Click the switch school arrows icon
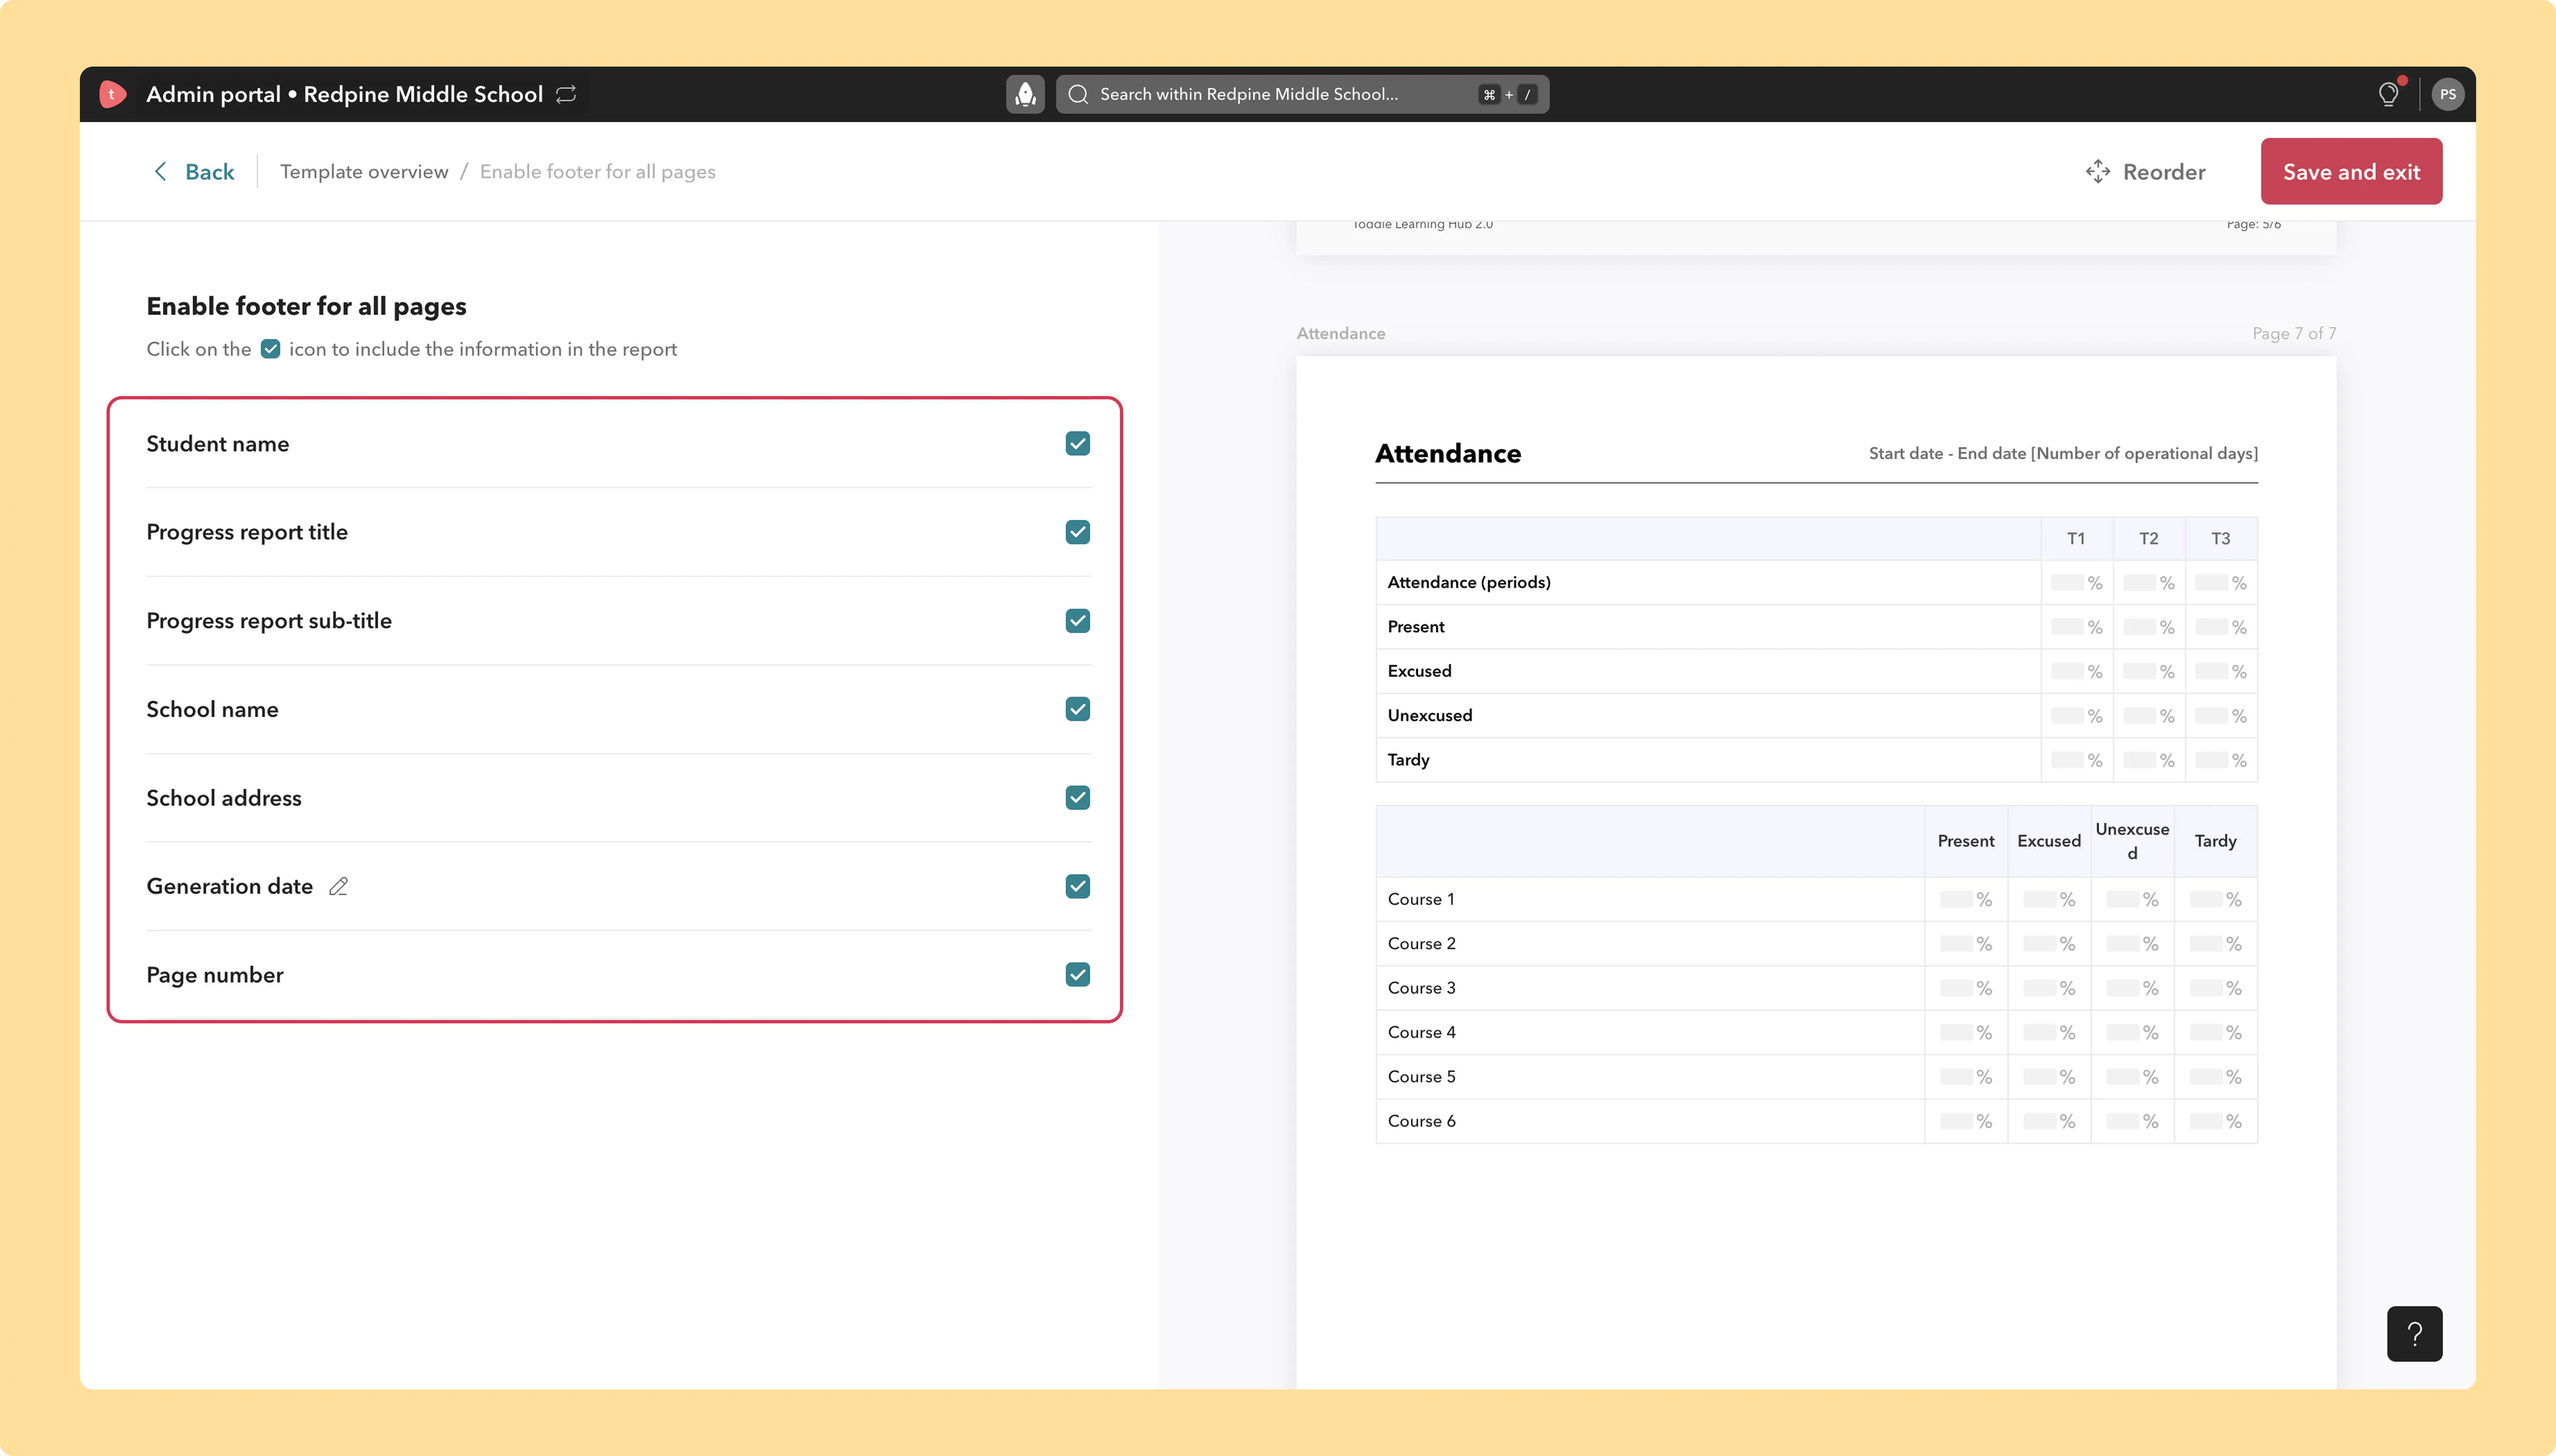The height and width of the screenshot is (1456, 2556). click(x=566, y=94)
